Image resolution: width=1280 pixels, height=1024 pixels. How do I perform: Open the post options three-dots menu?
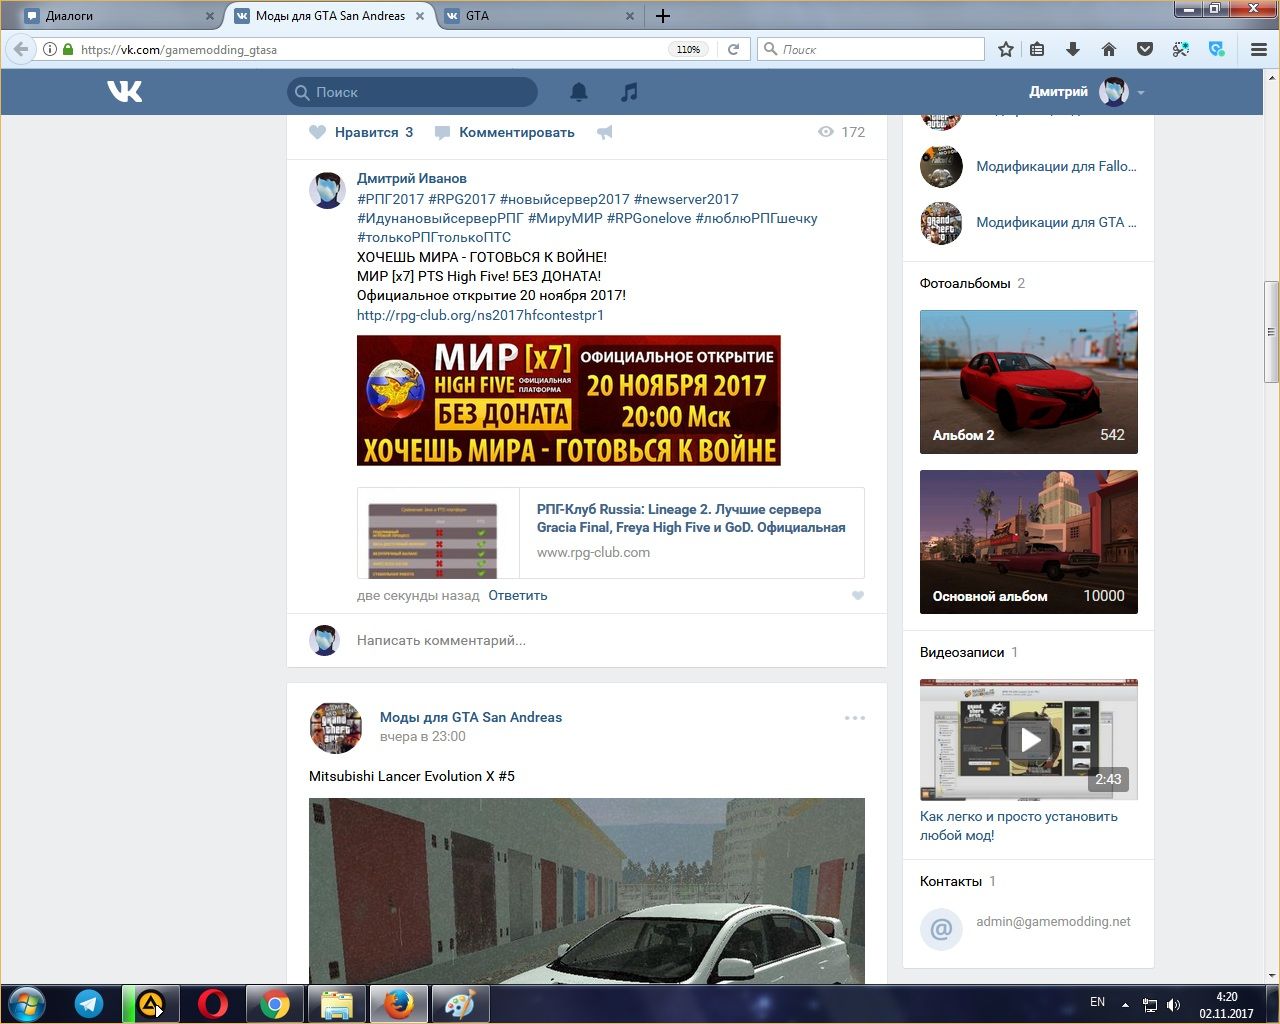855,718
